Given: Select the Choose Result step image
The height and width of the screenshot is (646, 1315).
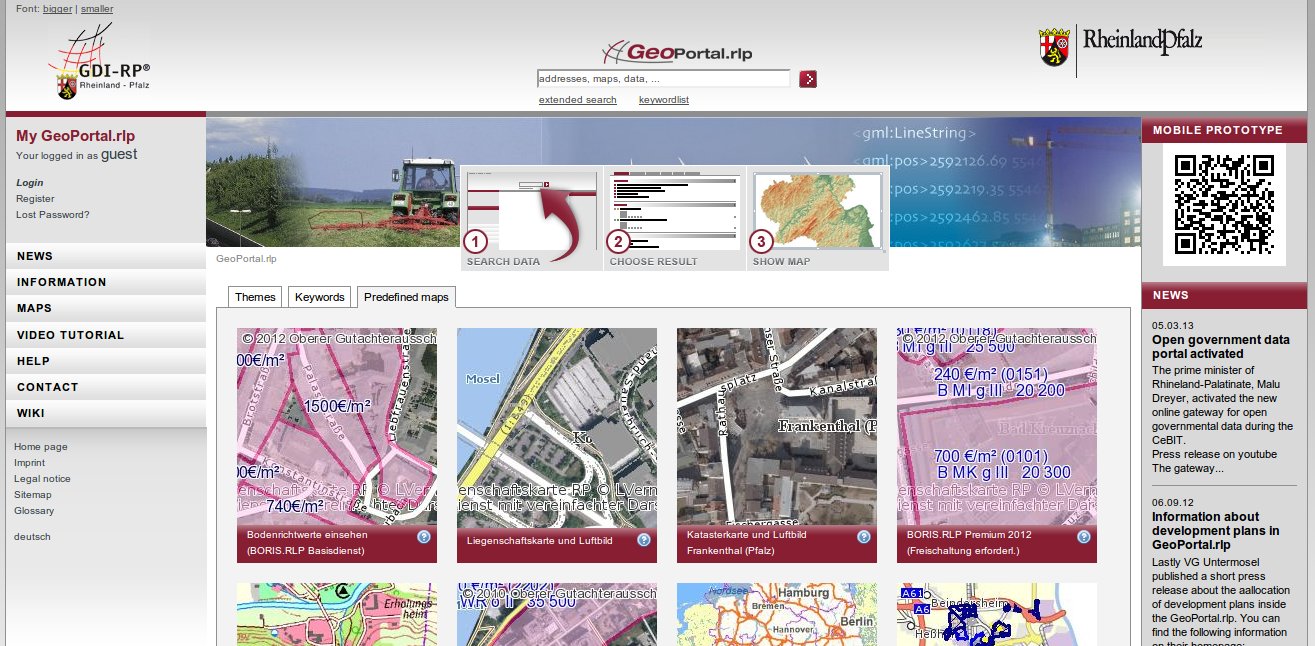Looking at the screenshot, I should (x=675, y=218).
